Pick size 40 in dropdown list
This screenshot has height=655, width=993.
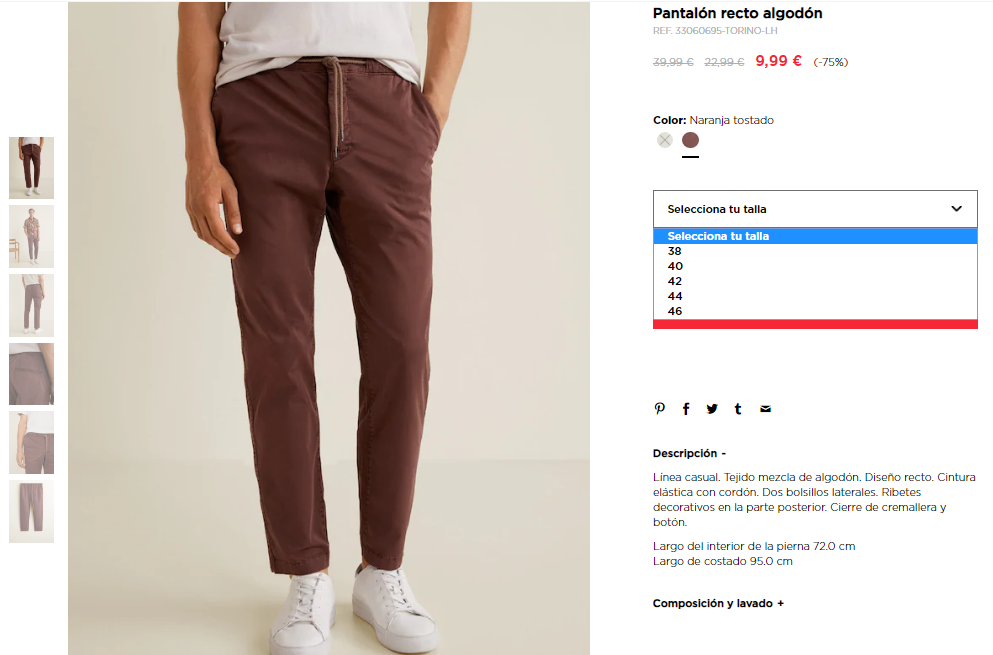pyautogui.click(x=815, y=266)
